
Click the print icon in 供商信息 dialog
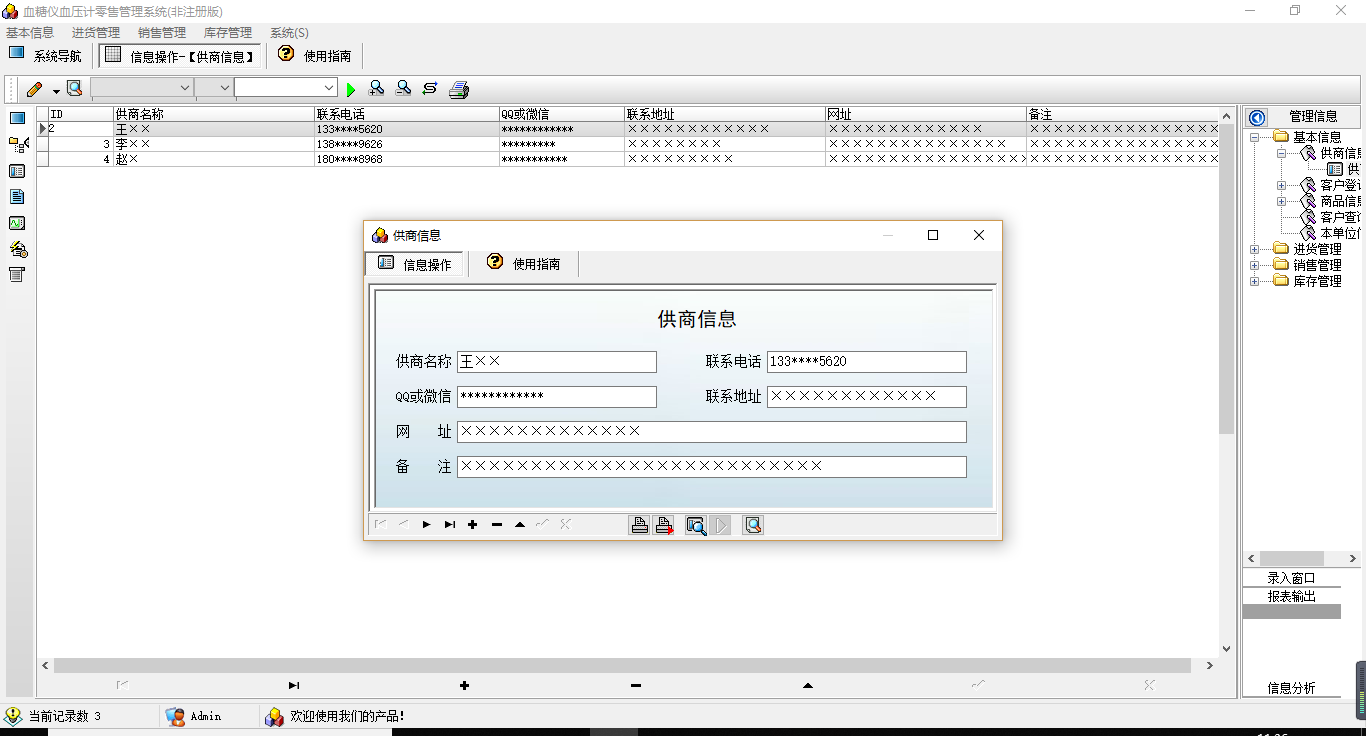tap(640, 525)
